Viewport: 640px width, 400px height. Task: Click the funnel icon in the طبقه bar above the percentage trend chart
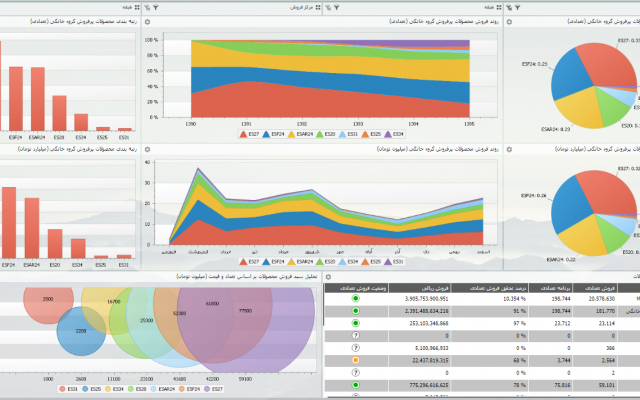tap(337, 7)
